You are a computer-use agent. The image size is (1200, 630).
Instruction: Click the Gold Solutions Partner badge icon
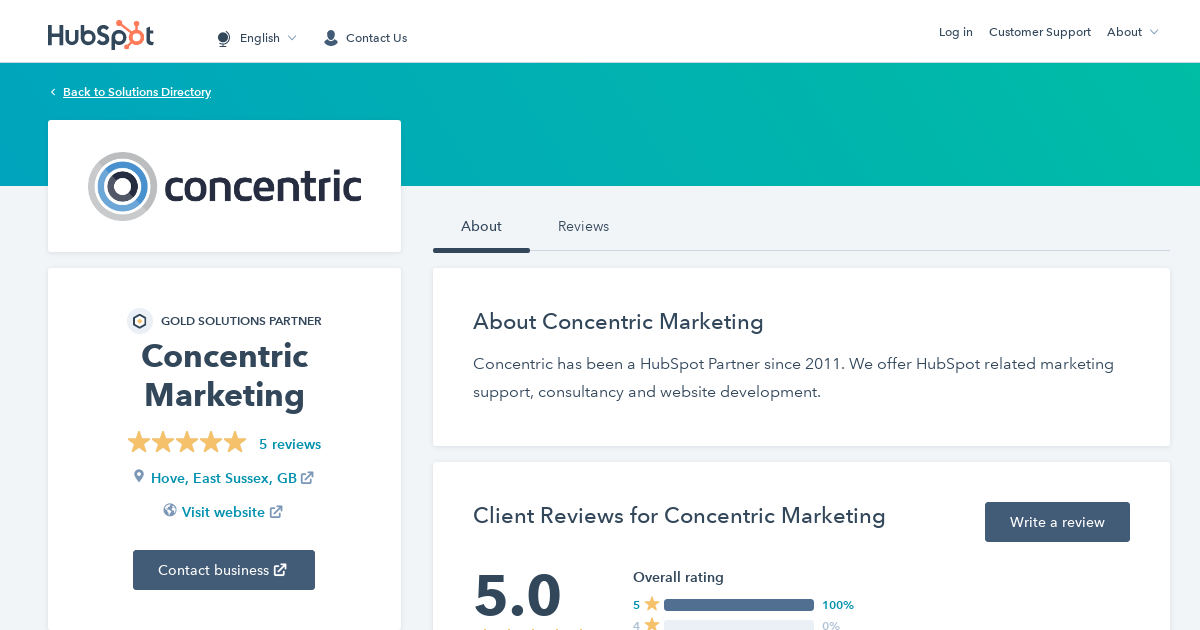point(139,321)
